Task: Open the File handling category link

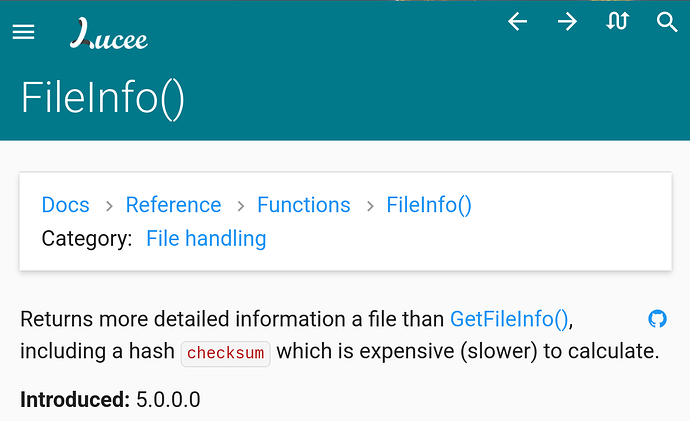Action: pos(206,239)
